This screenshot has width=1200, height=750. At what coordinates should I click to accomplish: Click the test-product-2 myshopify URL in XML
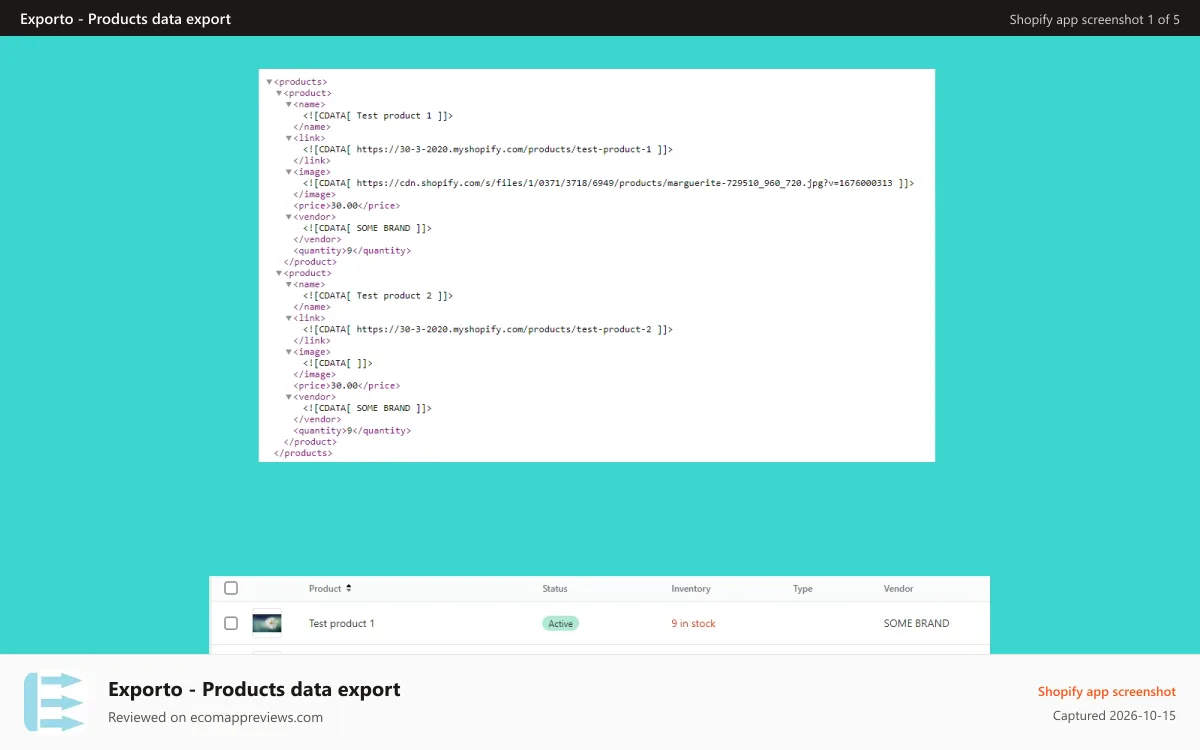pos(504,329)
